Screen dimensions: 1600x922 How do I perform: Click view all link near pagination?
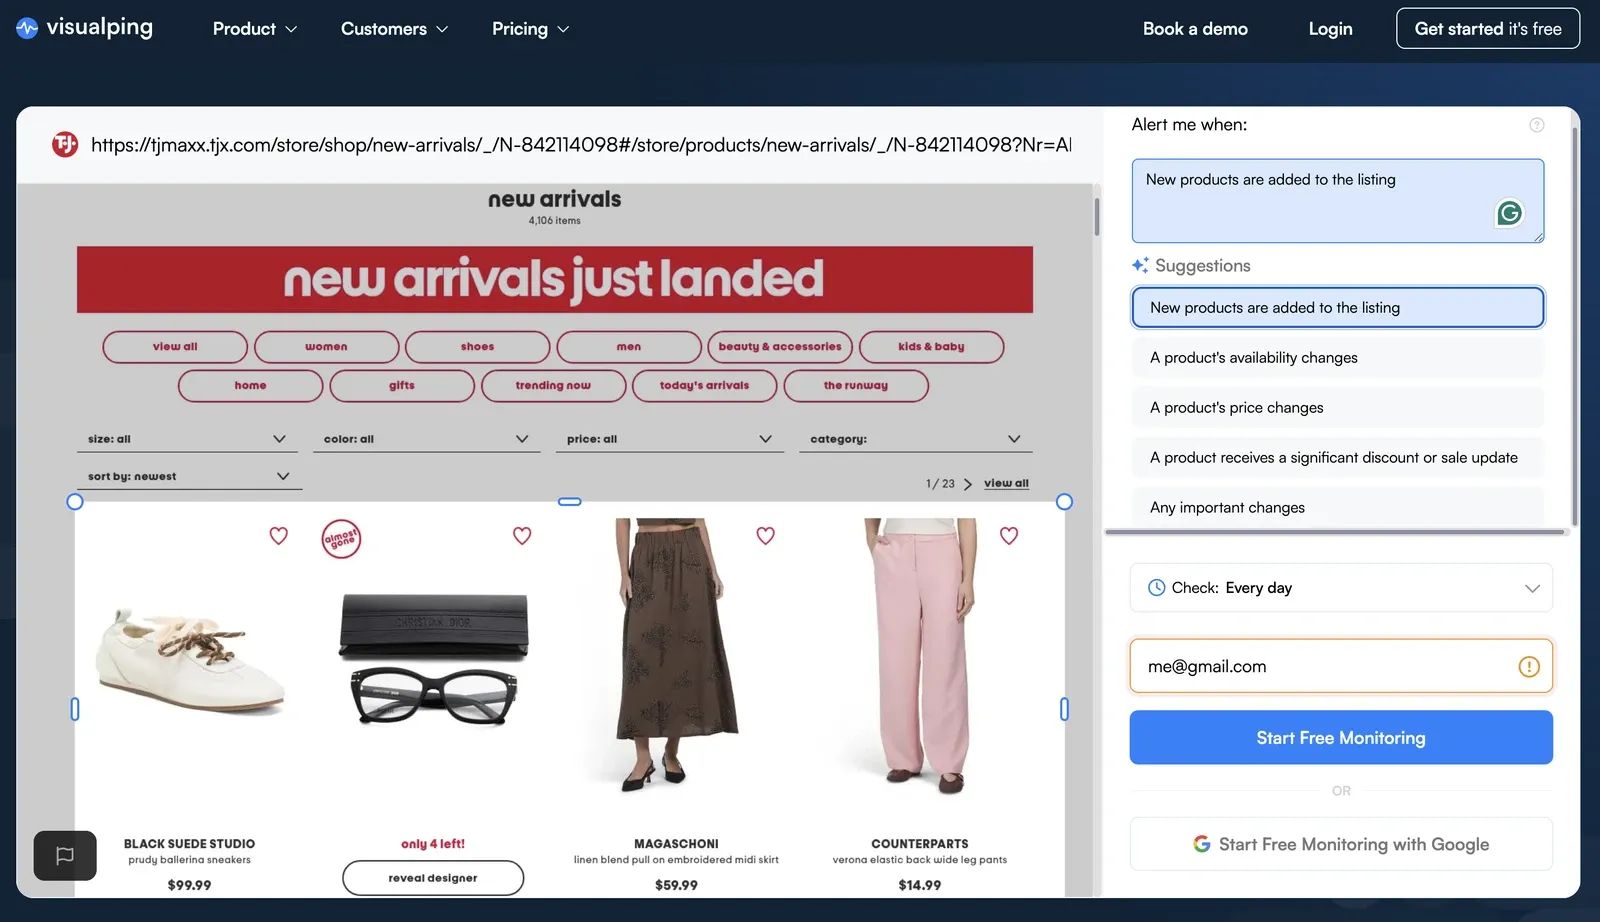1006,483
